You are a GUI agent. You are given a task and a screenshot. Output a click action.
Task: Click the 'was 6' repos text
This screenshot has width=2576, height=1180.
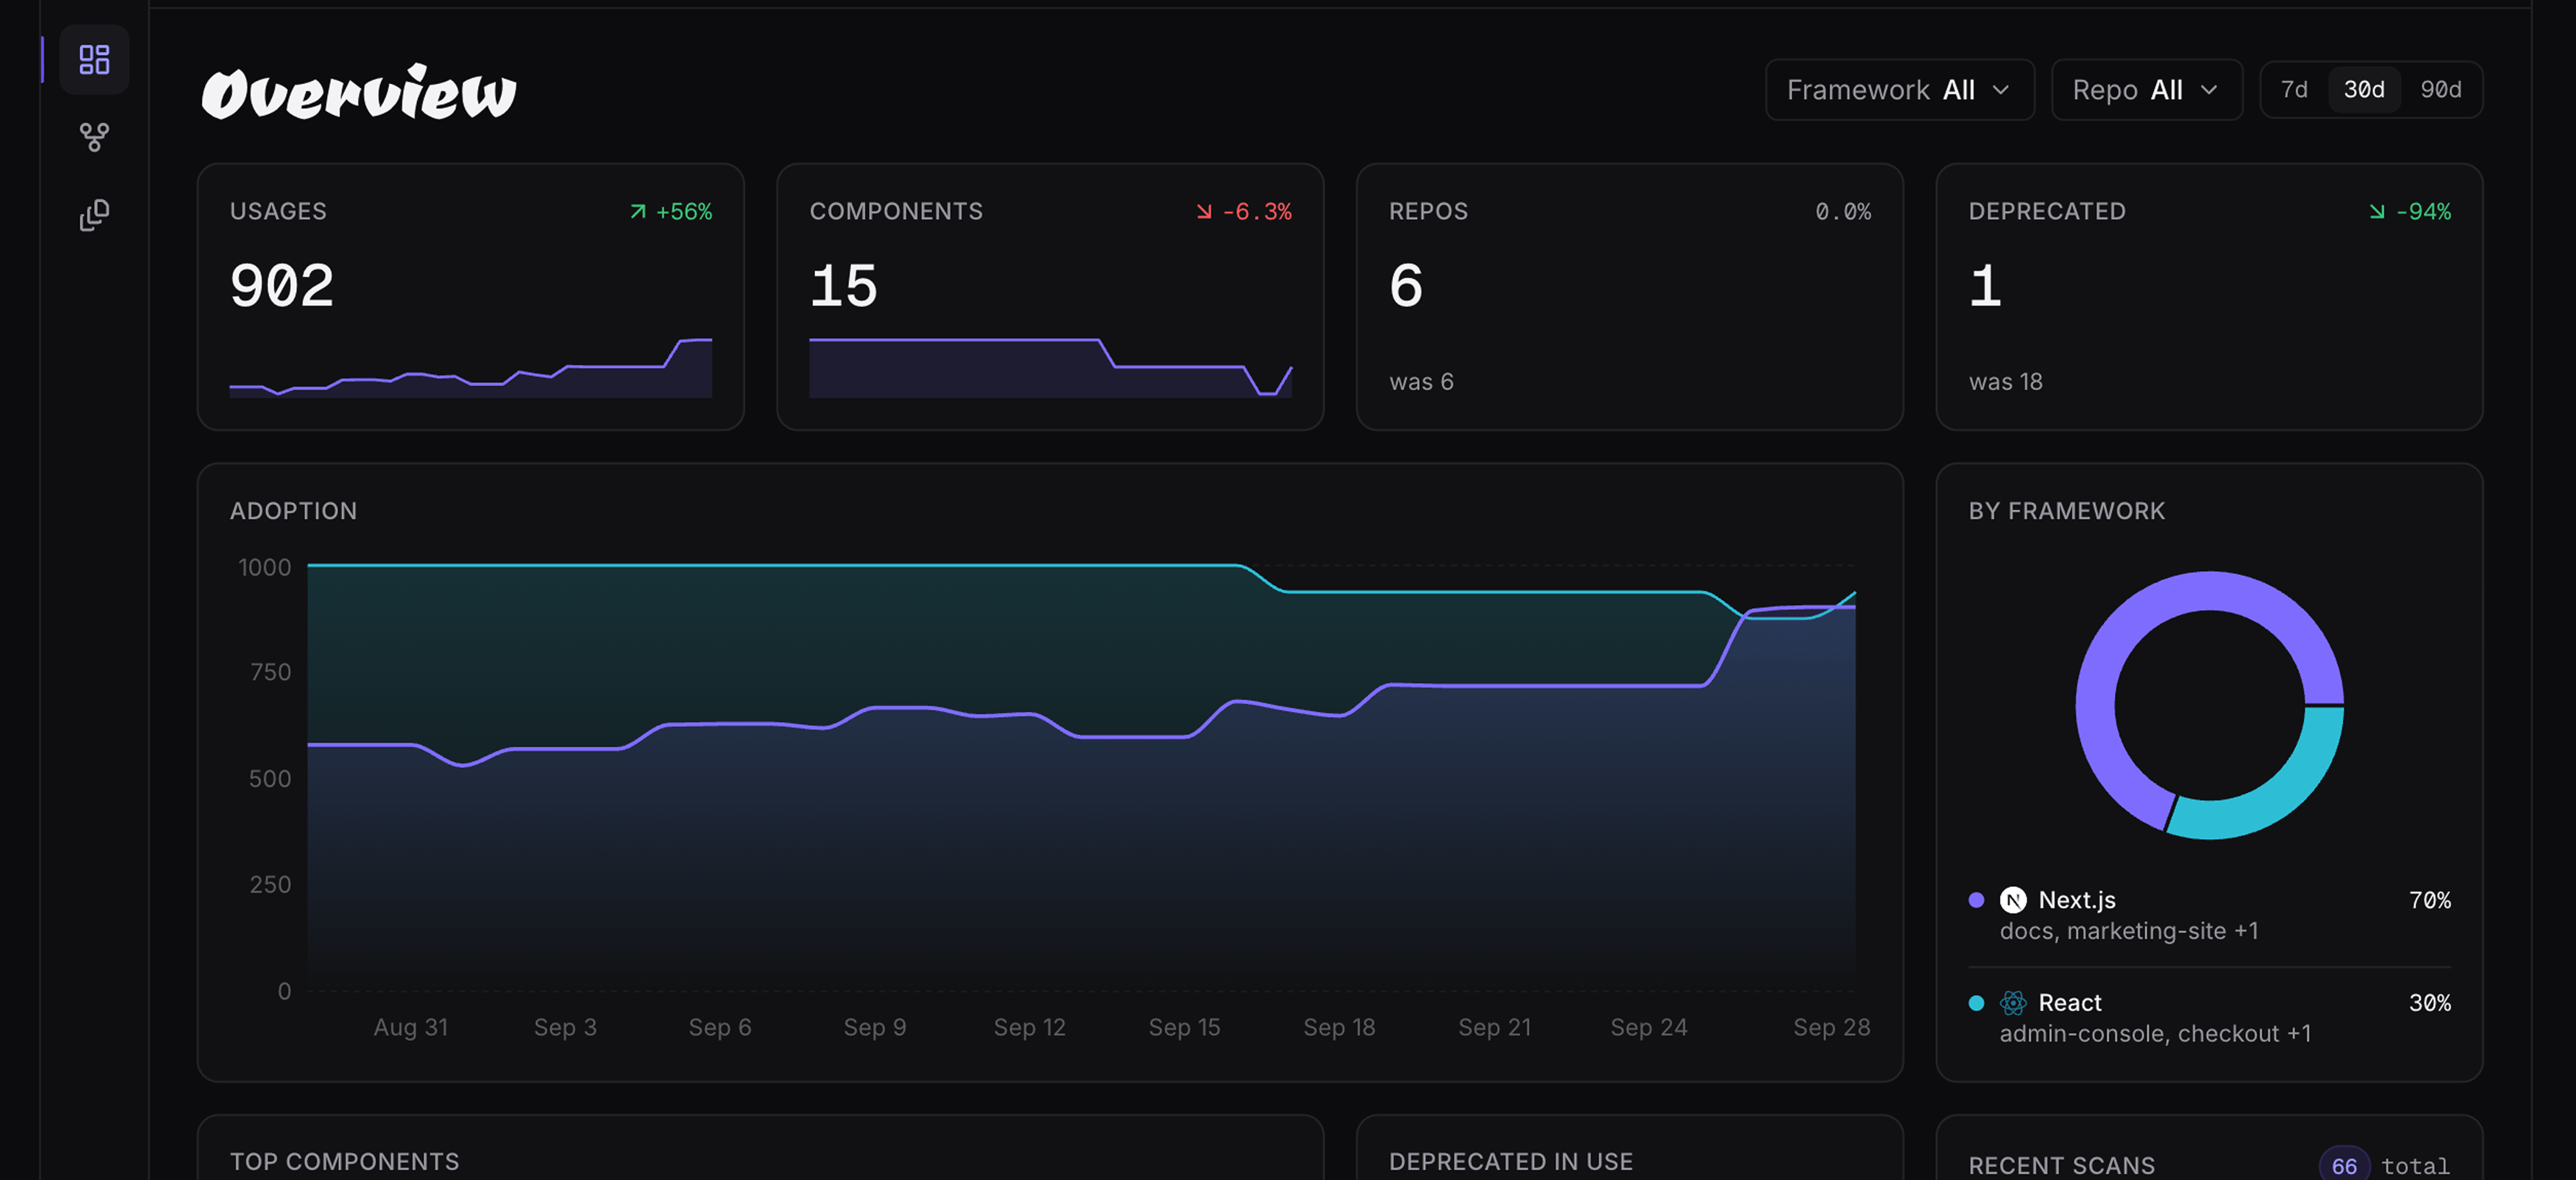click(x=1421, y=382)
